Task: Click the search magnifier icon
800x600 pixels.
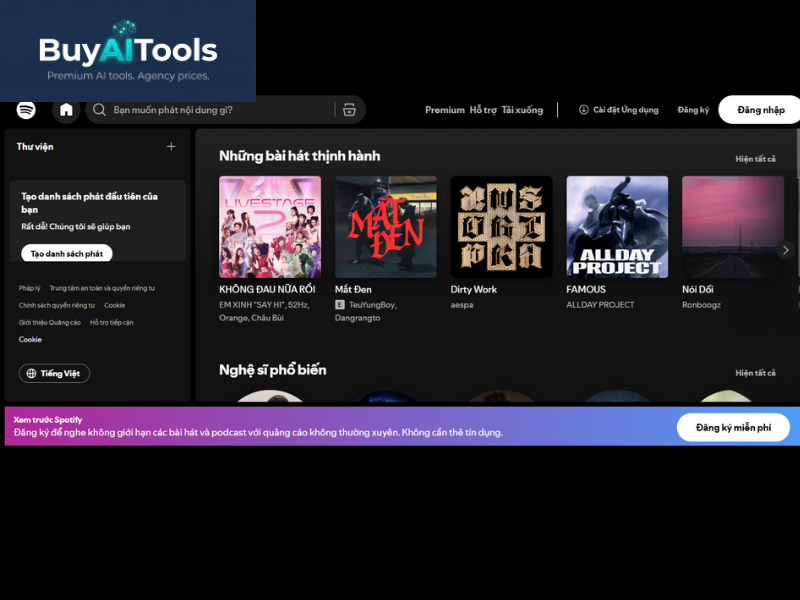Action: 100,110
